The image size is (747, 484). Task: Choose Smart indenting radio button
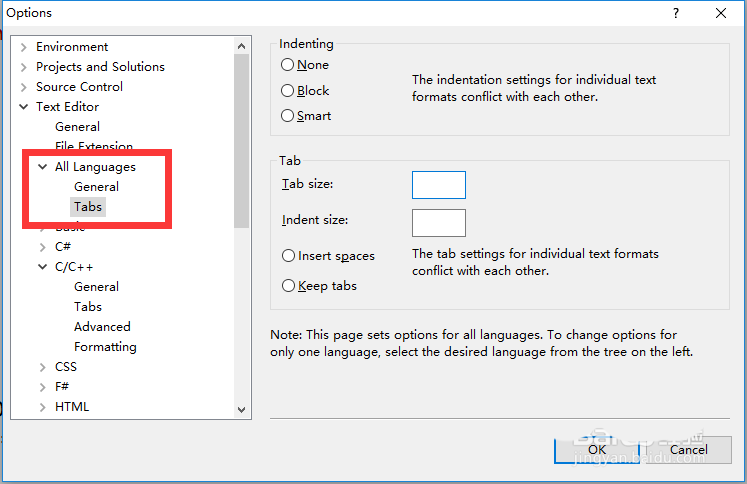pyautogui.click(x=288, y=116)
